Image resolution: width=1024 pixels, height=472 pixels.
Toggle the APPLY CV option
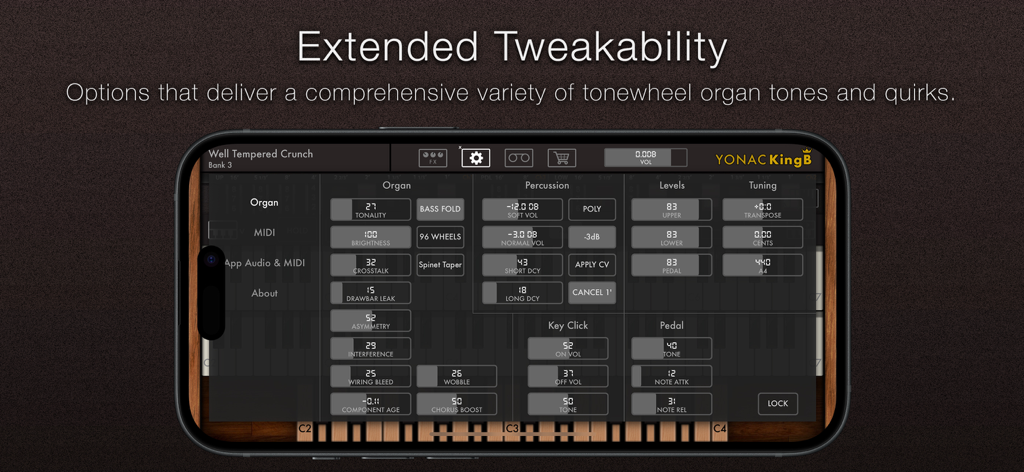click(x=592, y=264)
